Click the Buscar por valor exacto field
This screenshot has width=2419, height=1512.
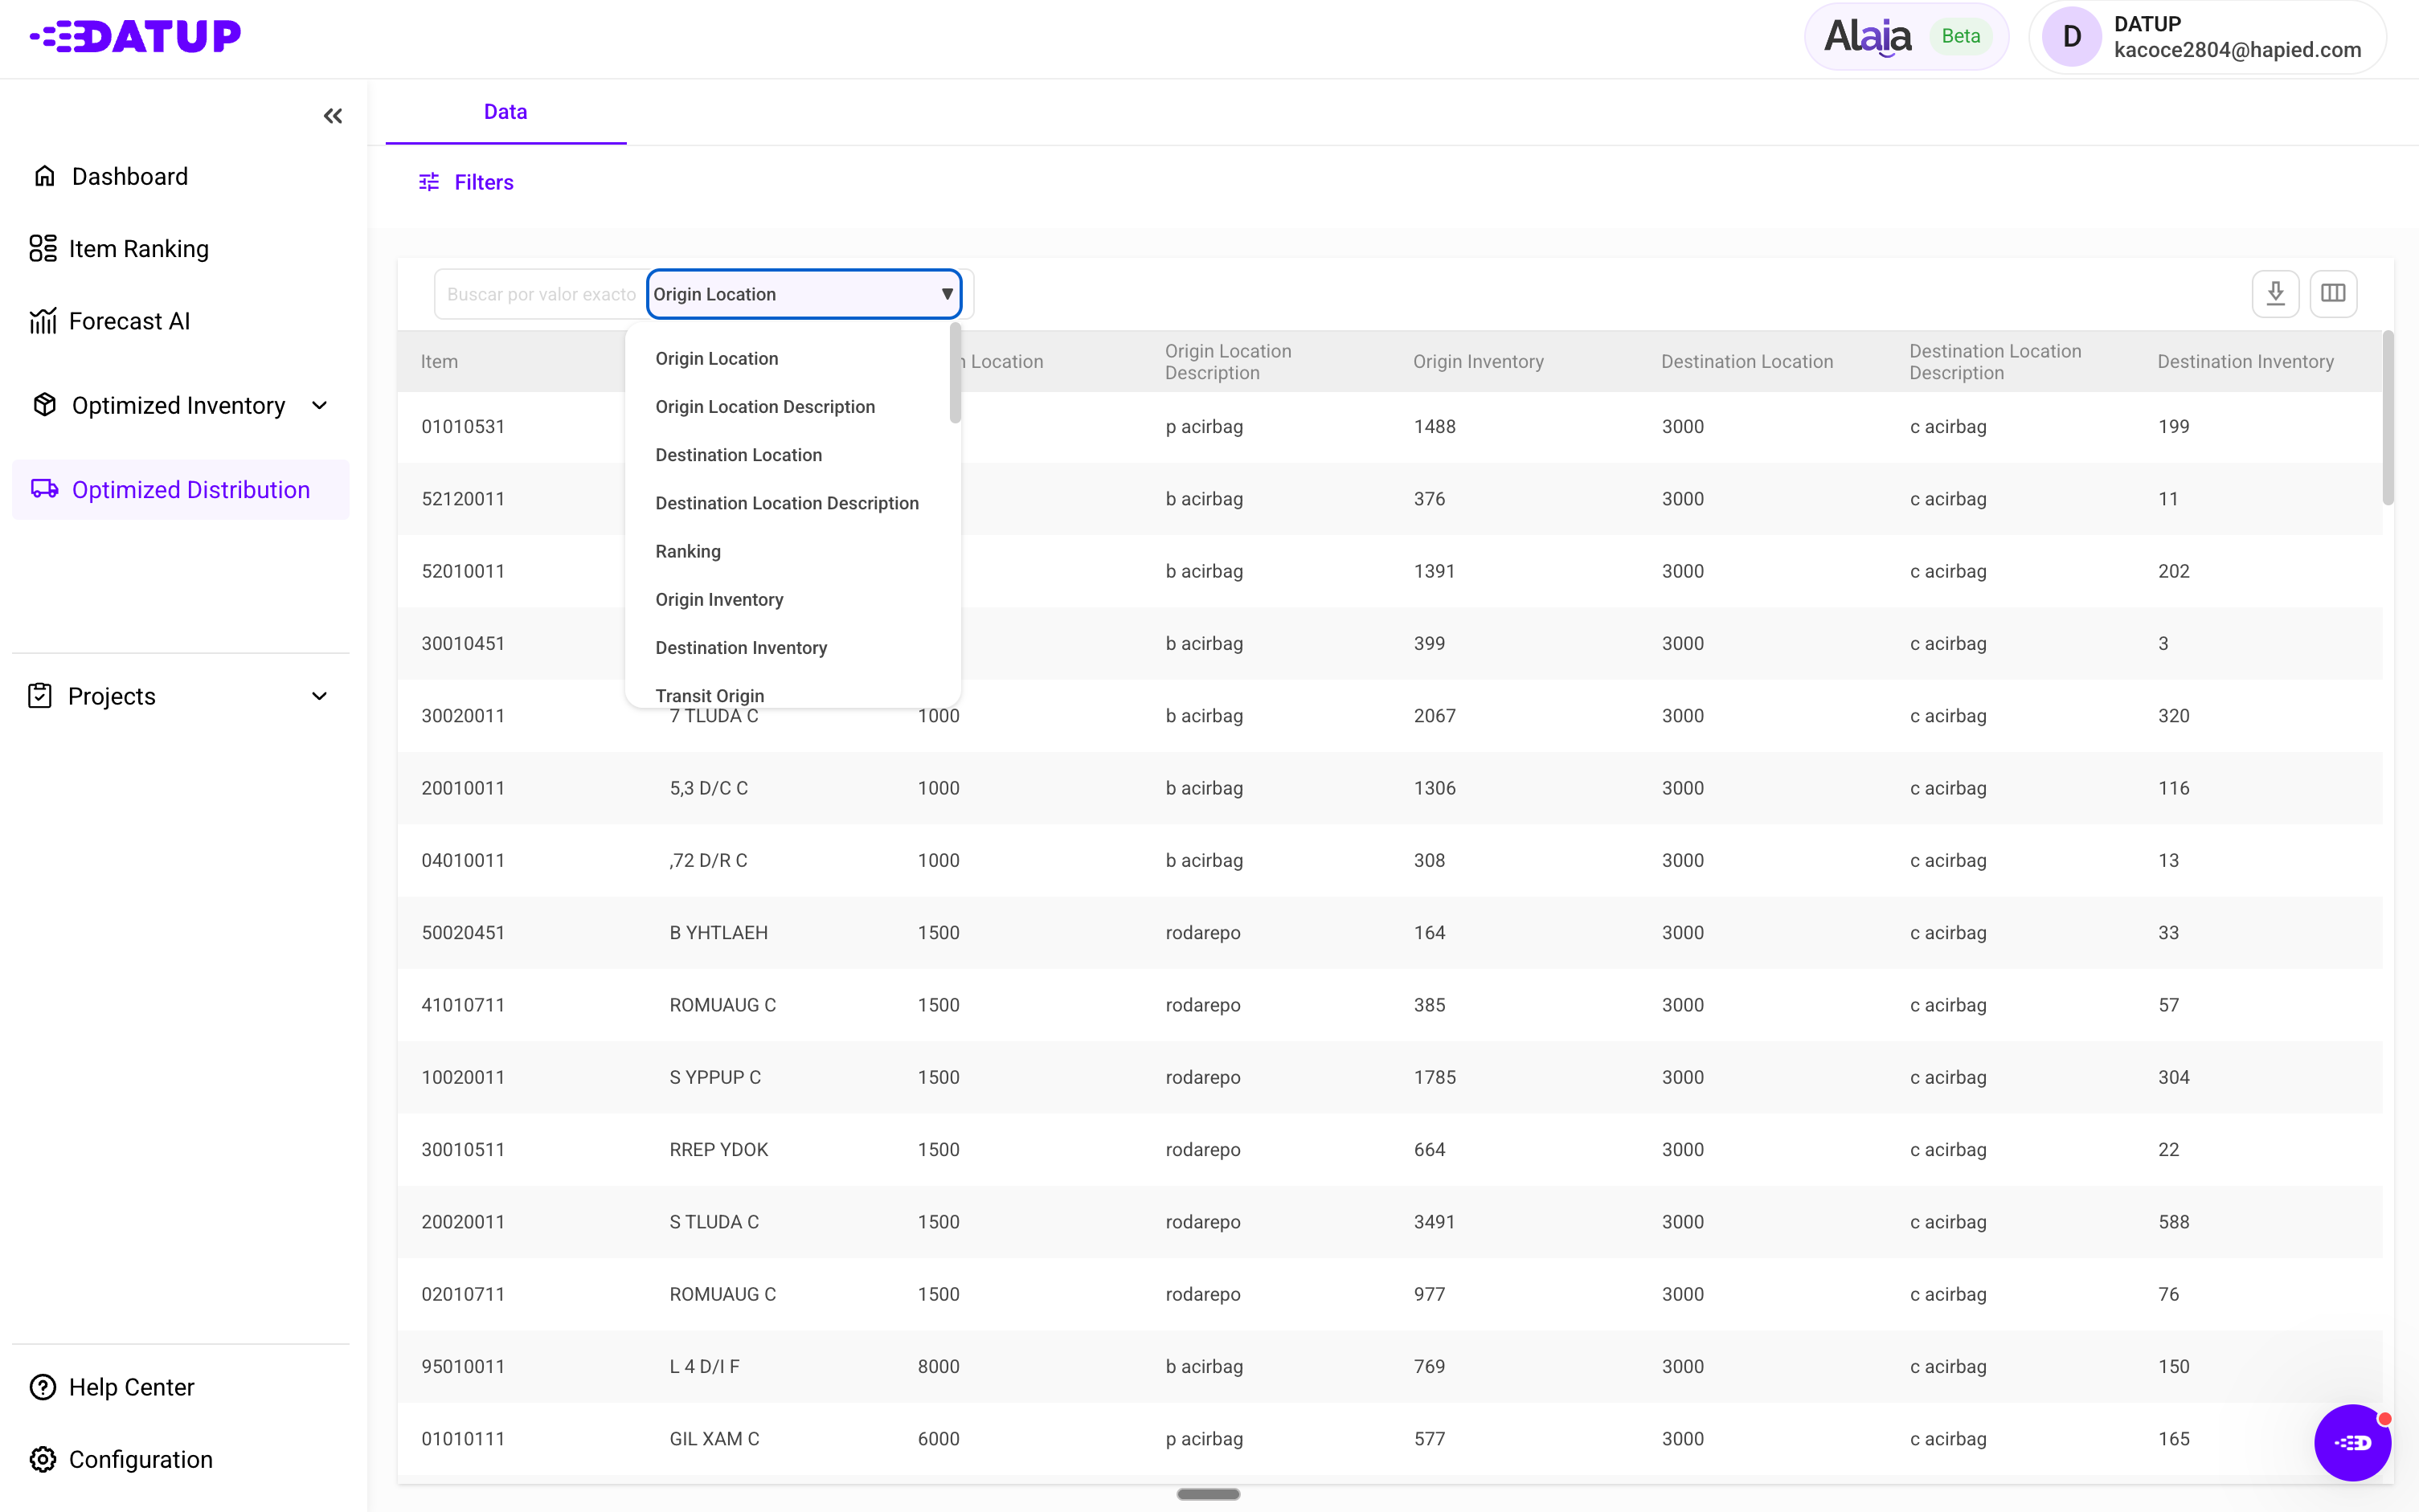(540, 294)
